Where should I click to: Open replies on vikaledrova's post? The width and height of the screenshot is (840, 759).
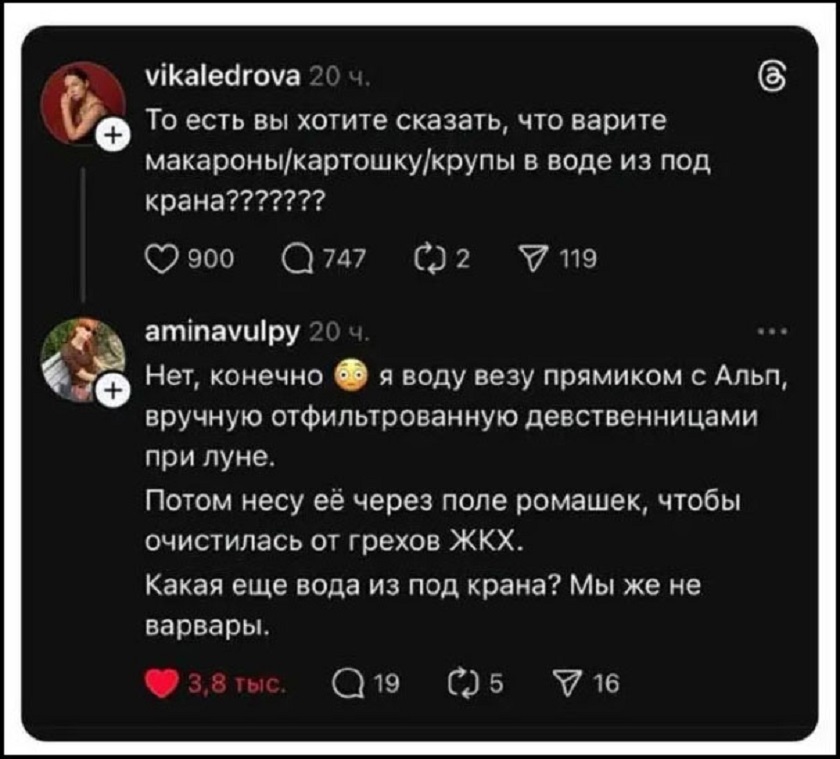pos(298,260)
